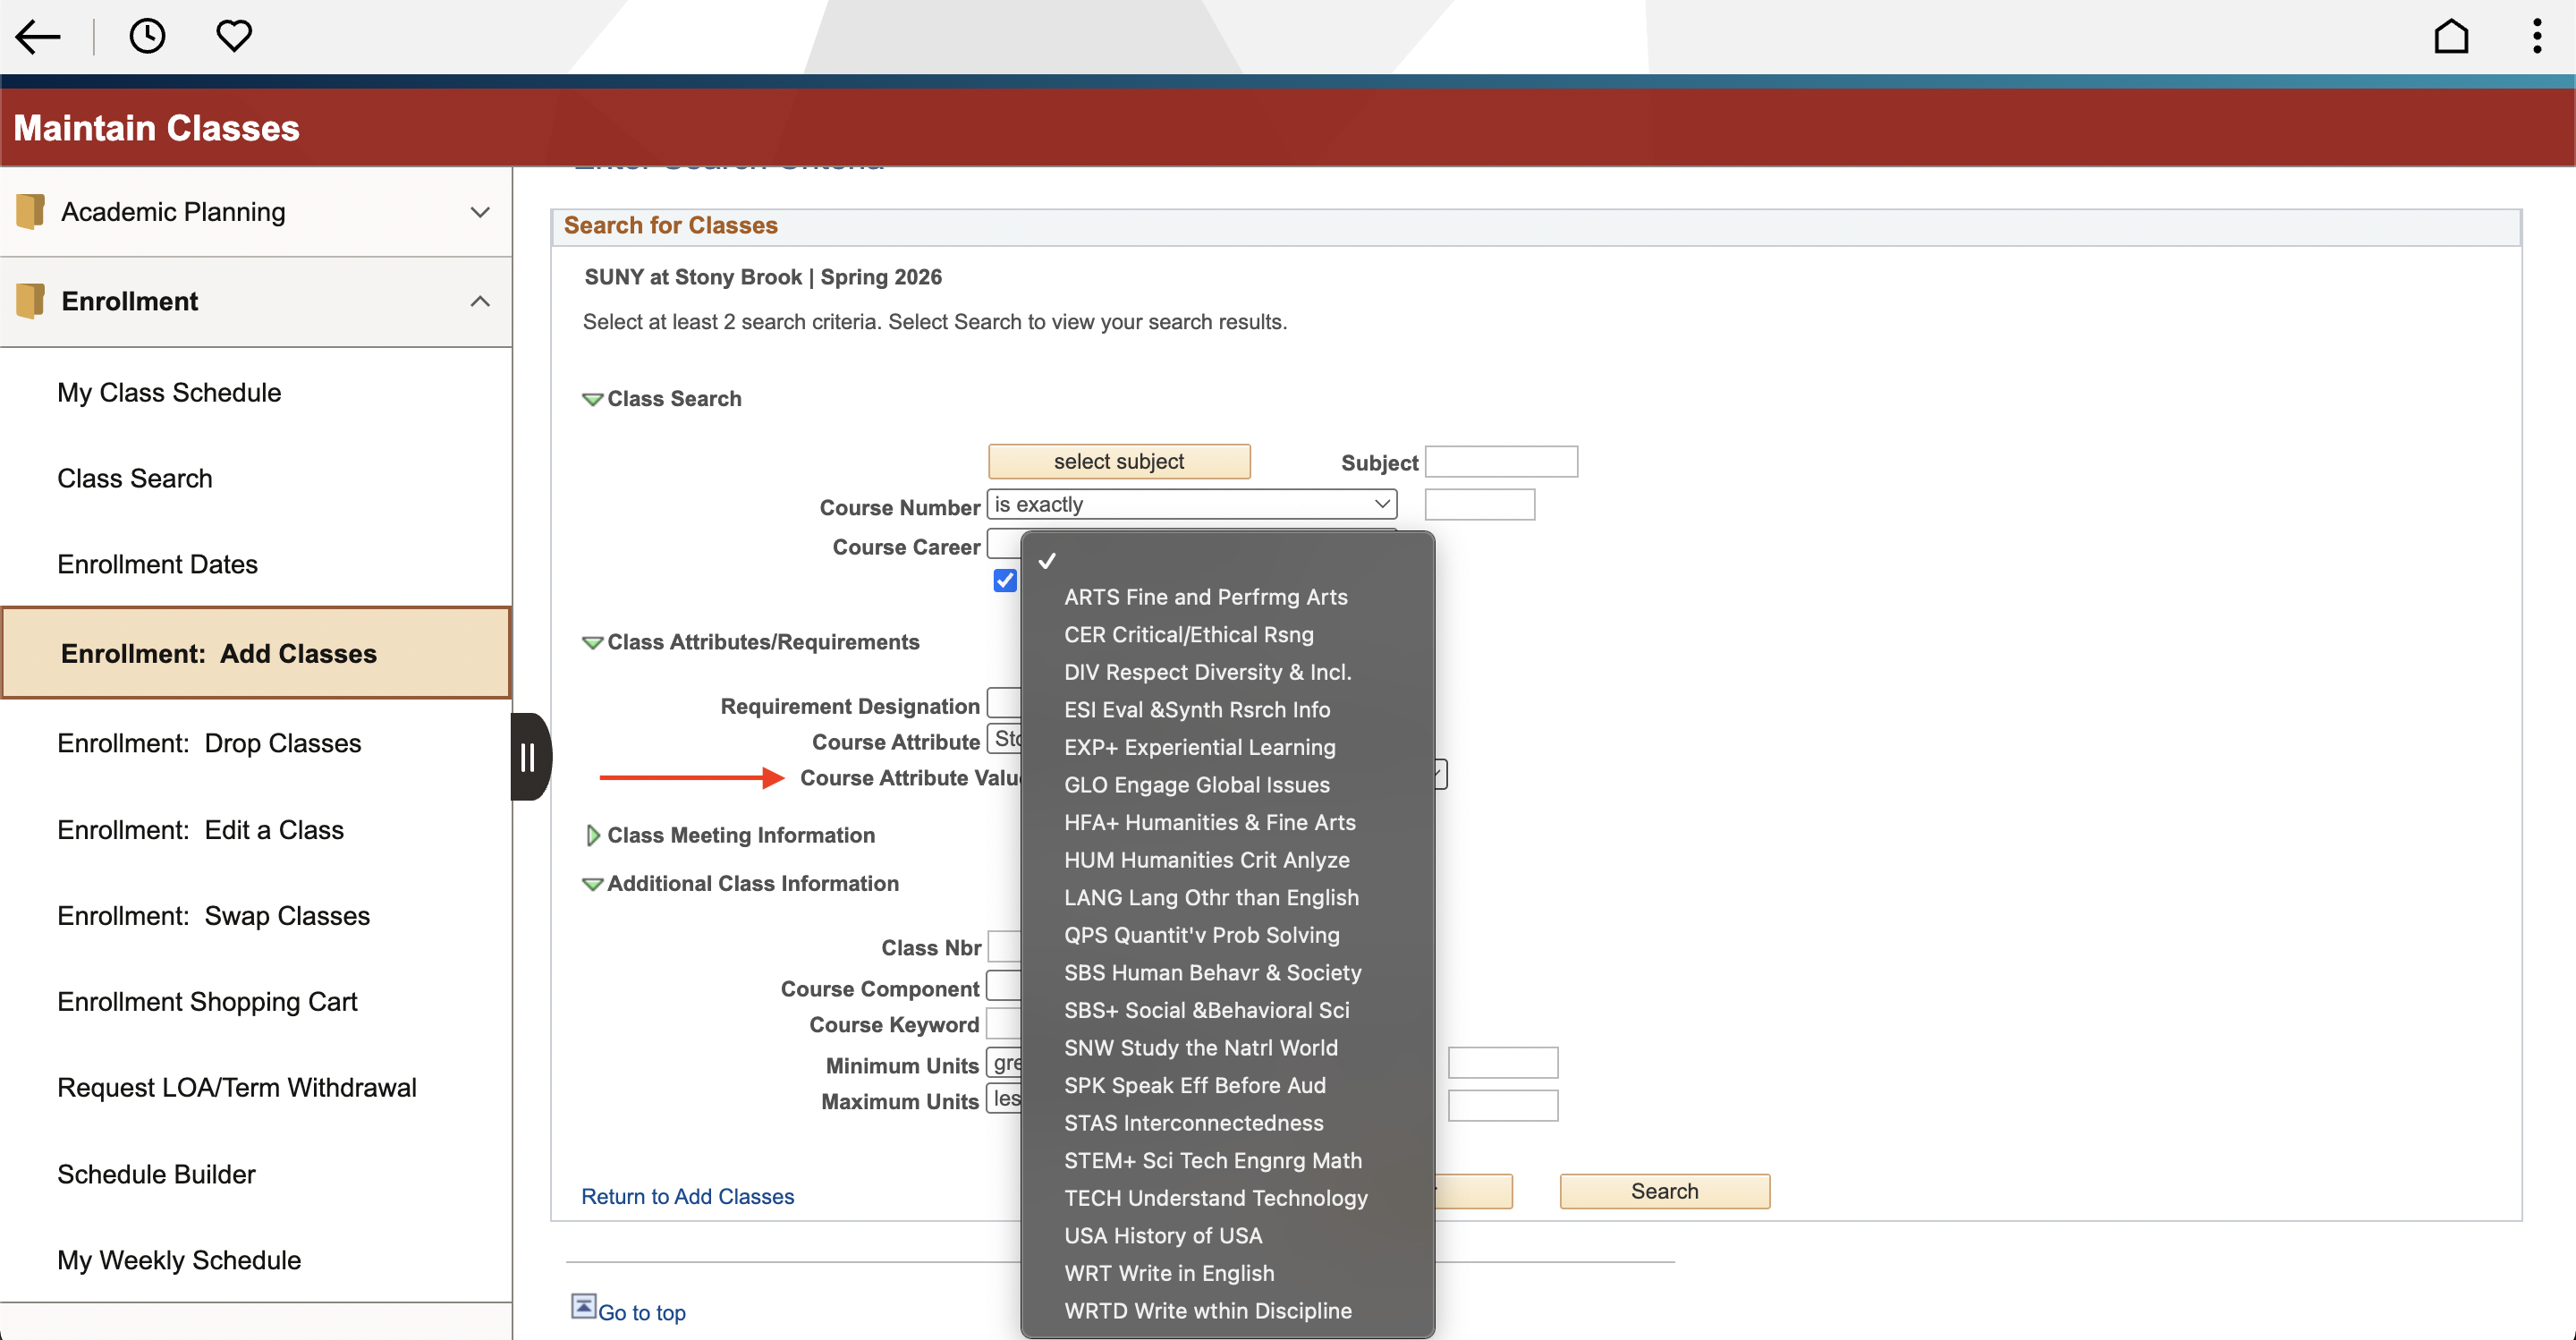Open the three-dot actions menu

tap(2536, 36)
